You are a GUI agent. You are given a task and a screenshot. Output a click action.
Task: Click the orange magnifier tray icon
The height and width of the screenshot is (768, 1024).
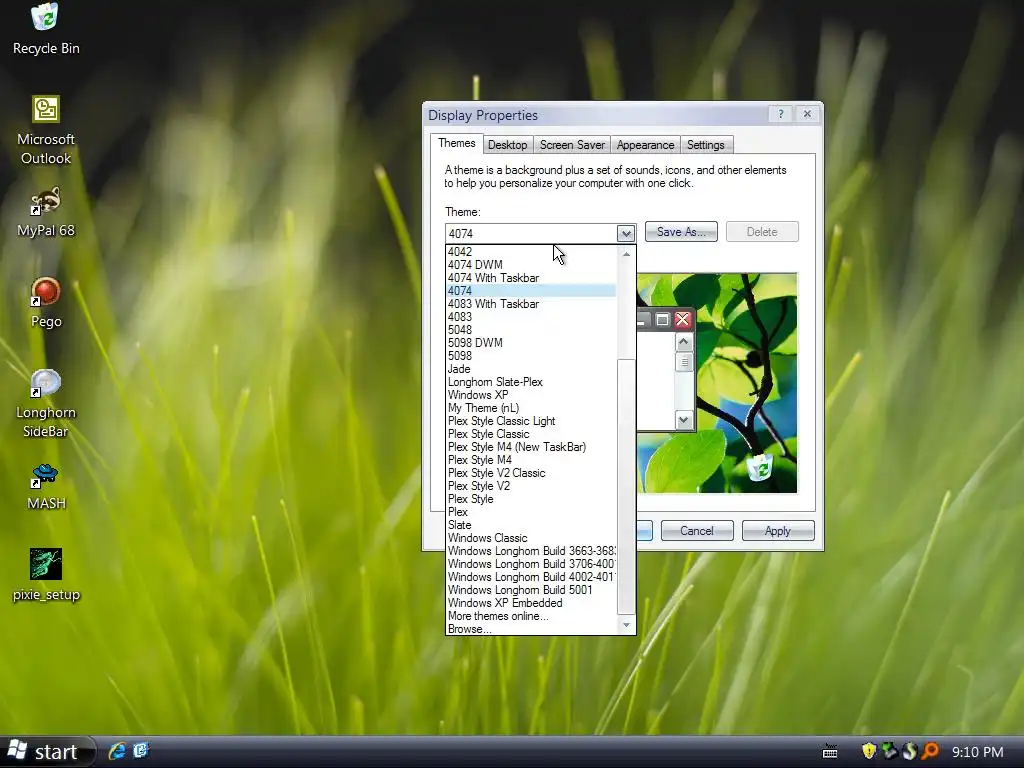click(930, 751)
